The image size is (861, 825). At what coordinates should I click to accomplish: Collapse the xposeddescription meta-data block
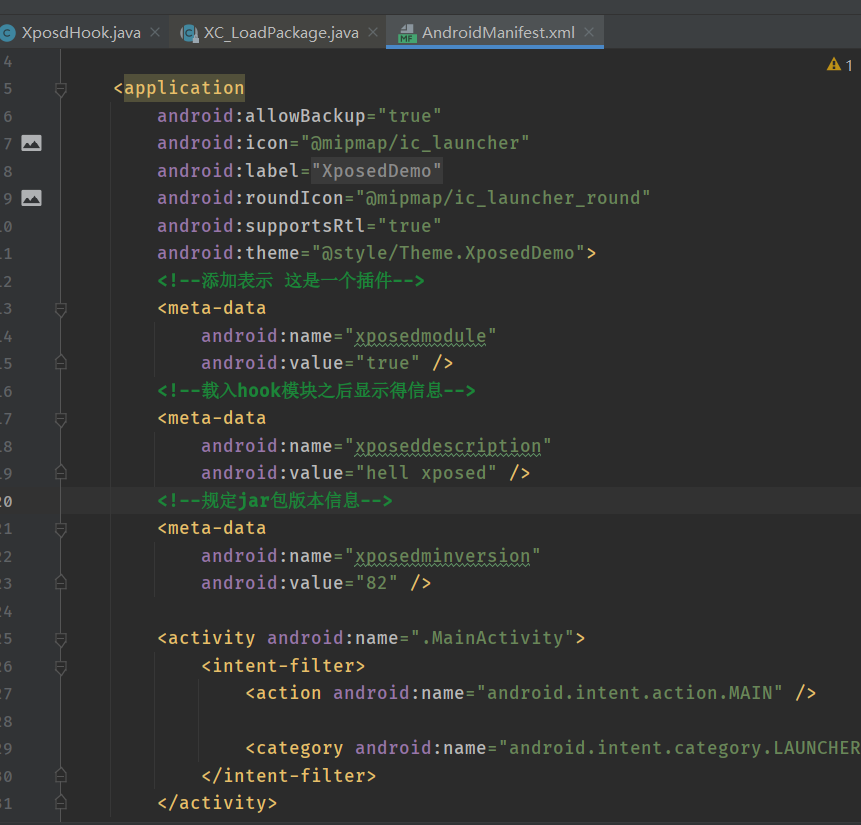point(61,419)
